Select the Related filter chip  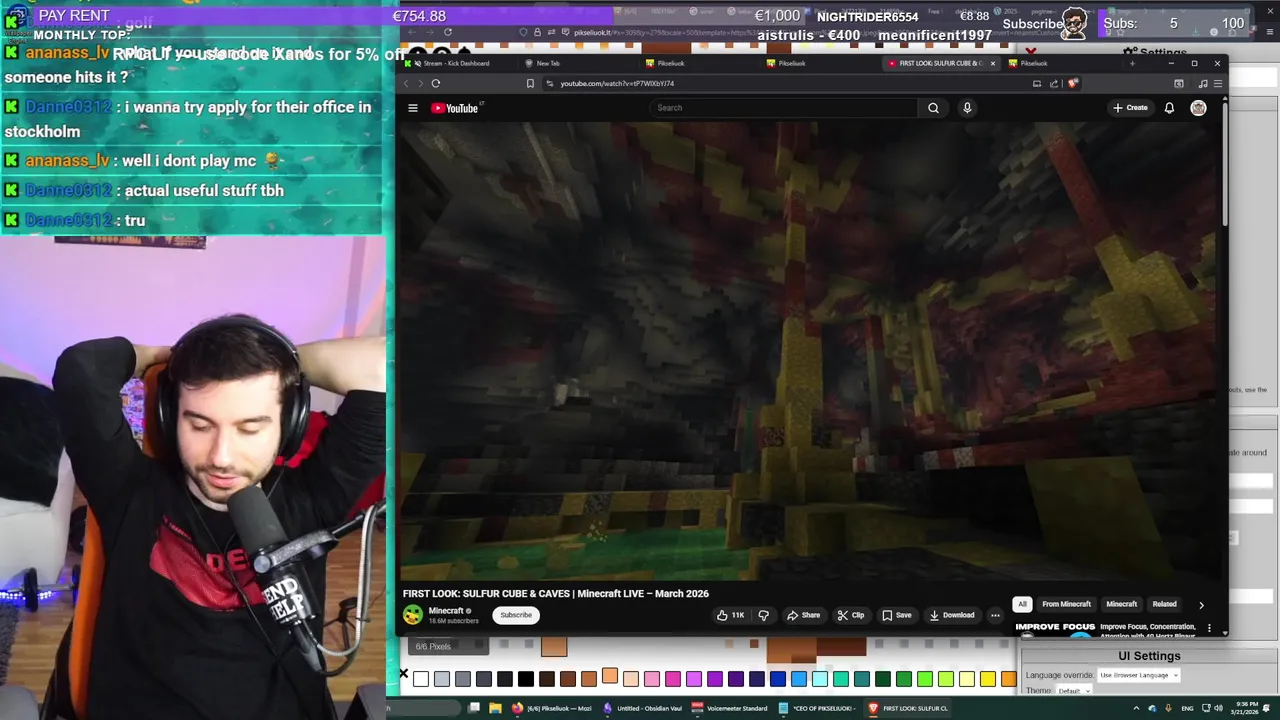(x=1164, y=604)
